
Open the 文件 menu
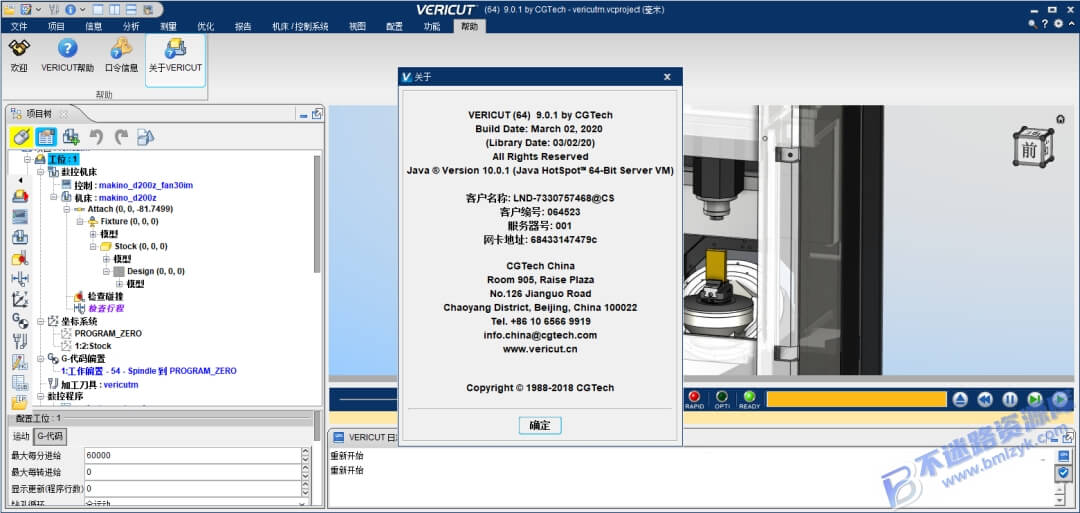(19, 26)
